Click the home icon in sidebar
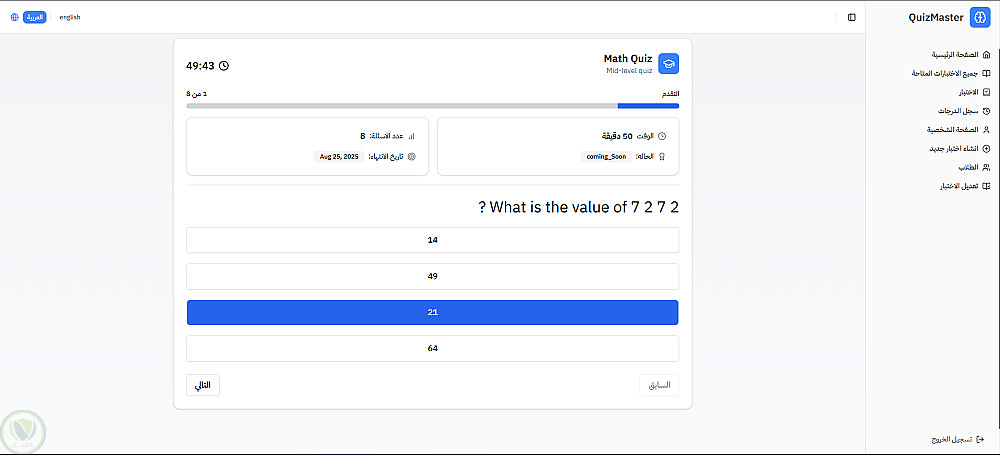Screen dimensions: 1000x455 point(987,54)
